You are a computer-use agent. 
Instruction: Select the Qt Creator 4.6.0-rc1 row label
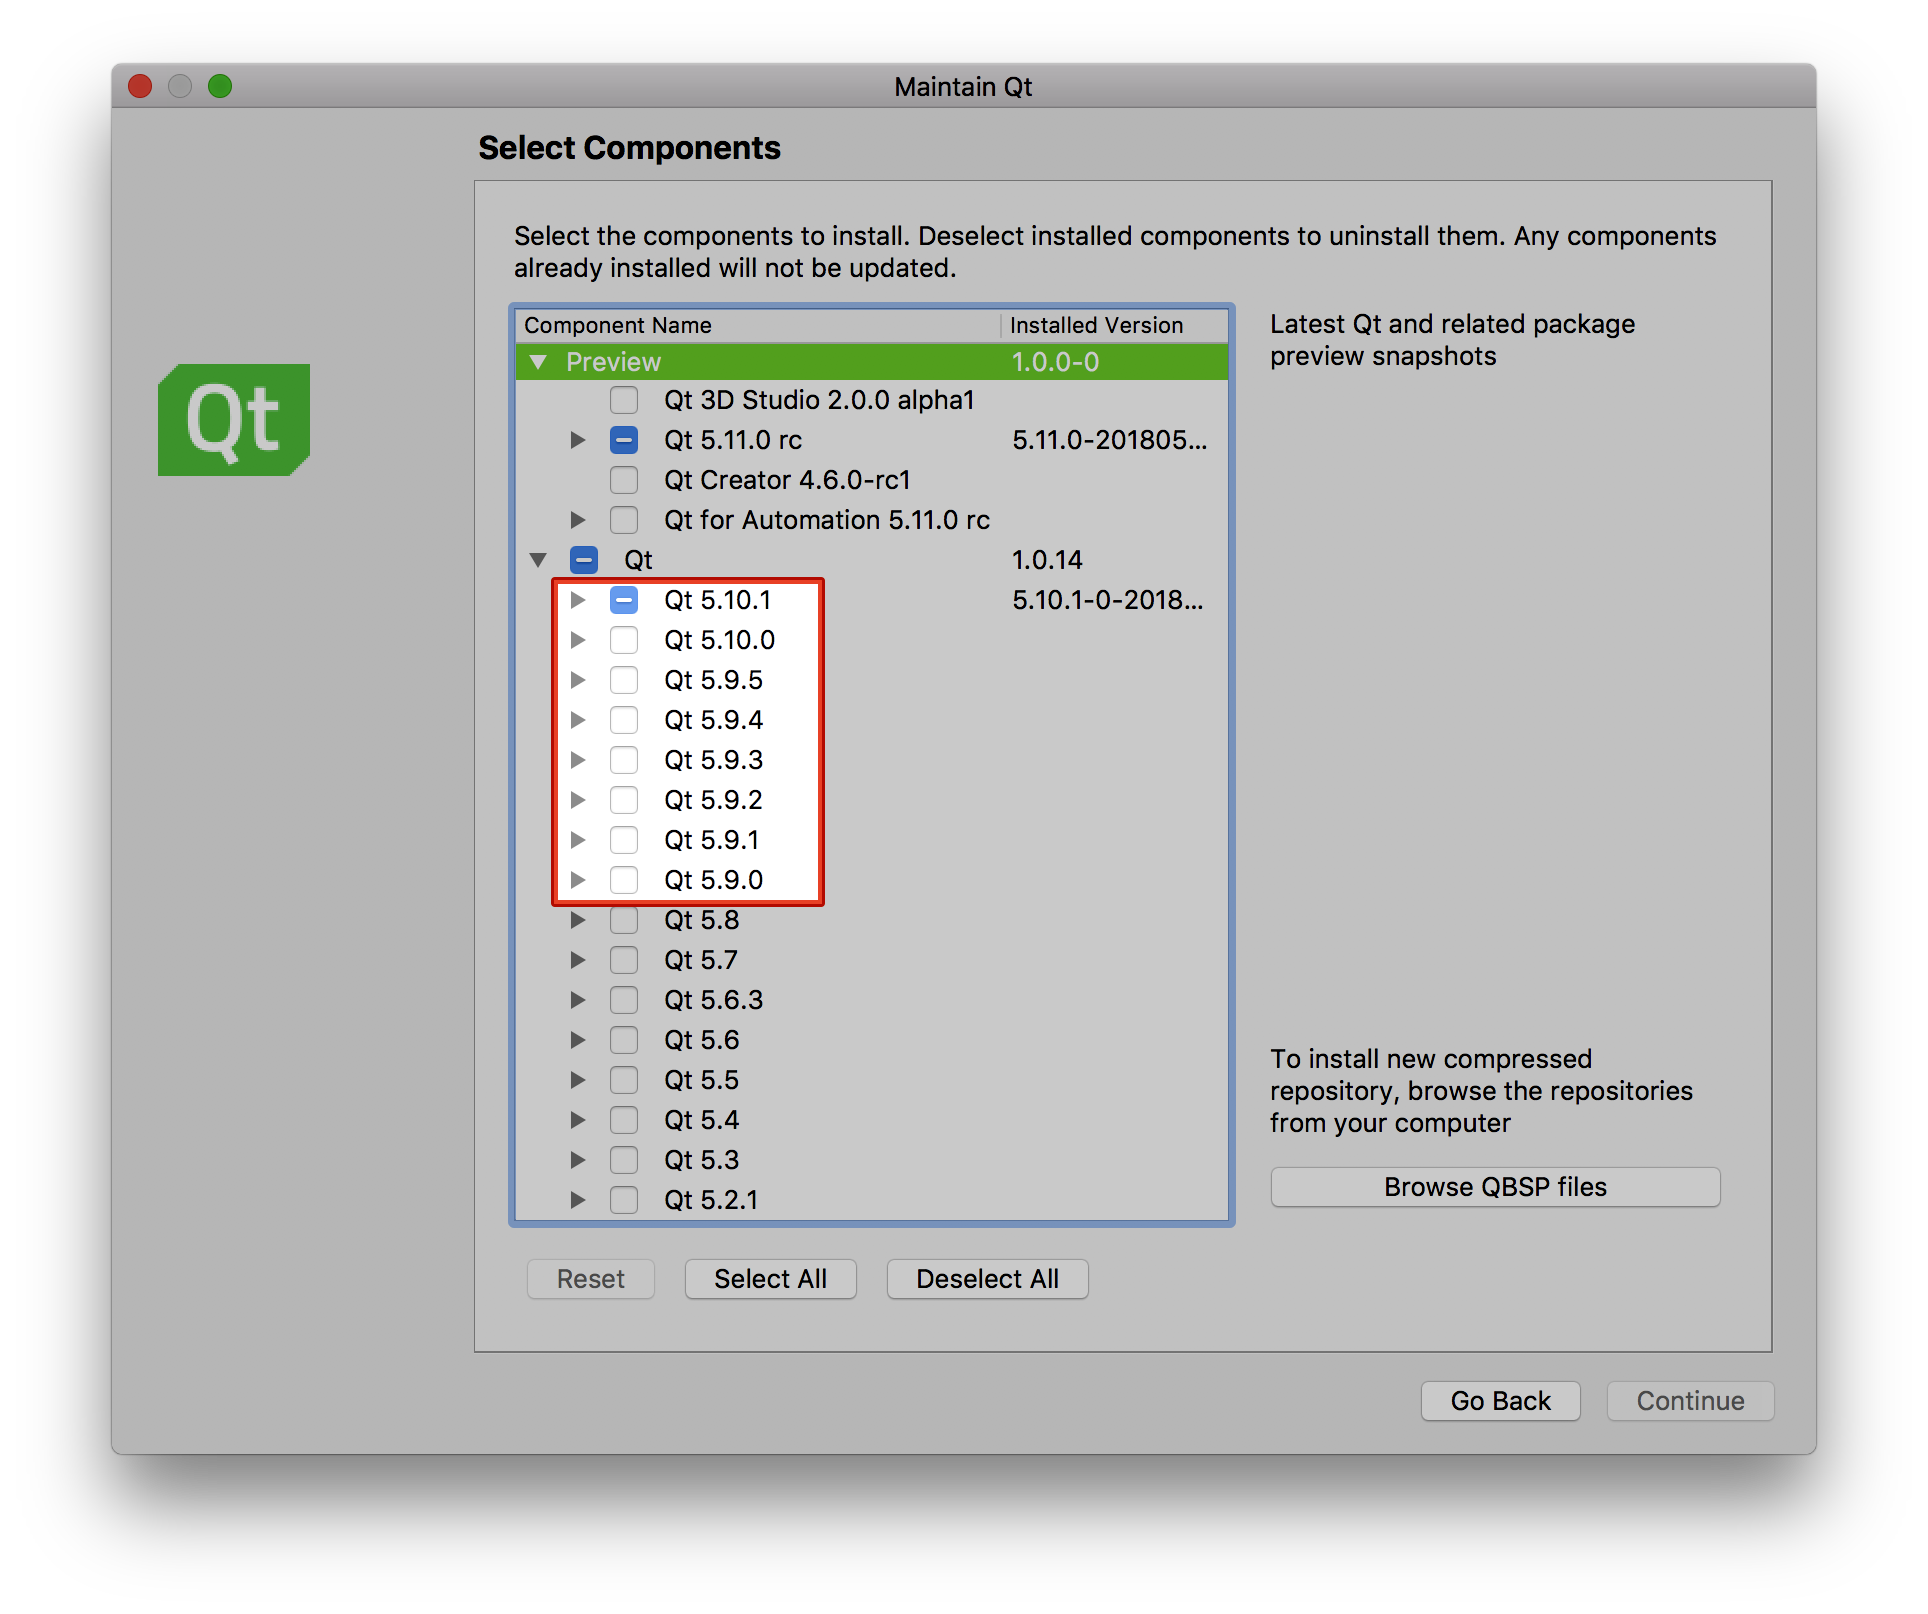pyautogui.click(x=787, y=480)
